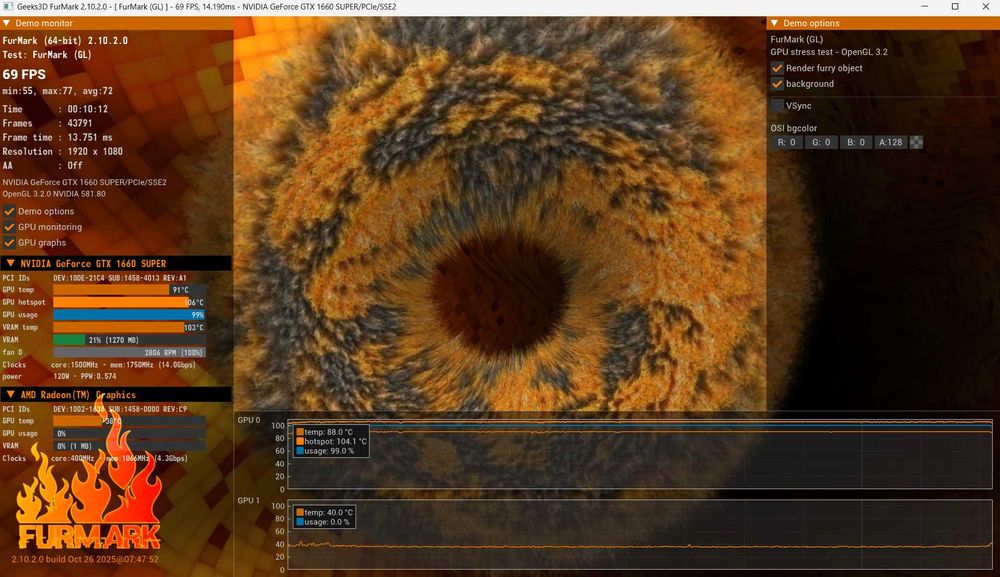Screen dimensions: 1000x577
Task: Click the G: 0 color field
Action: (x=821, y=142)
